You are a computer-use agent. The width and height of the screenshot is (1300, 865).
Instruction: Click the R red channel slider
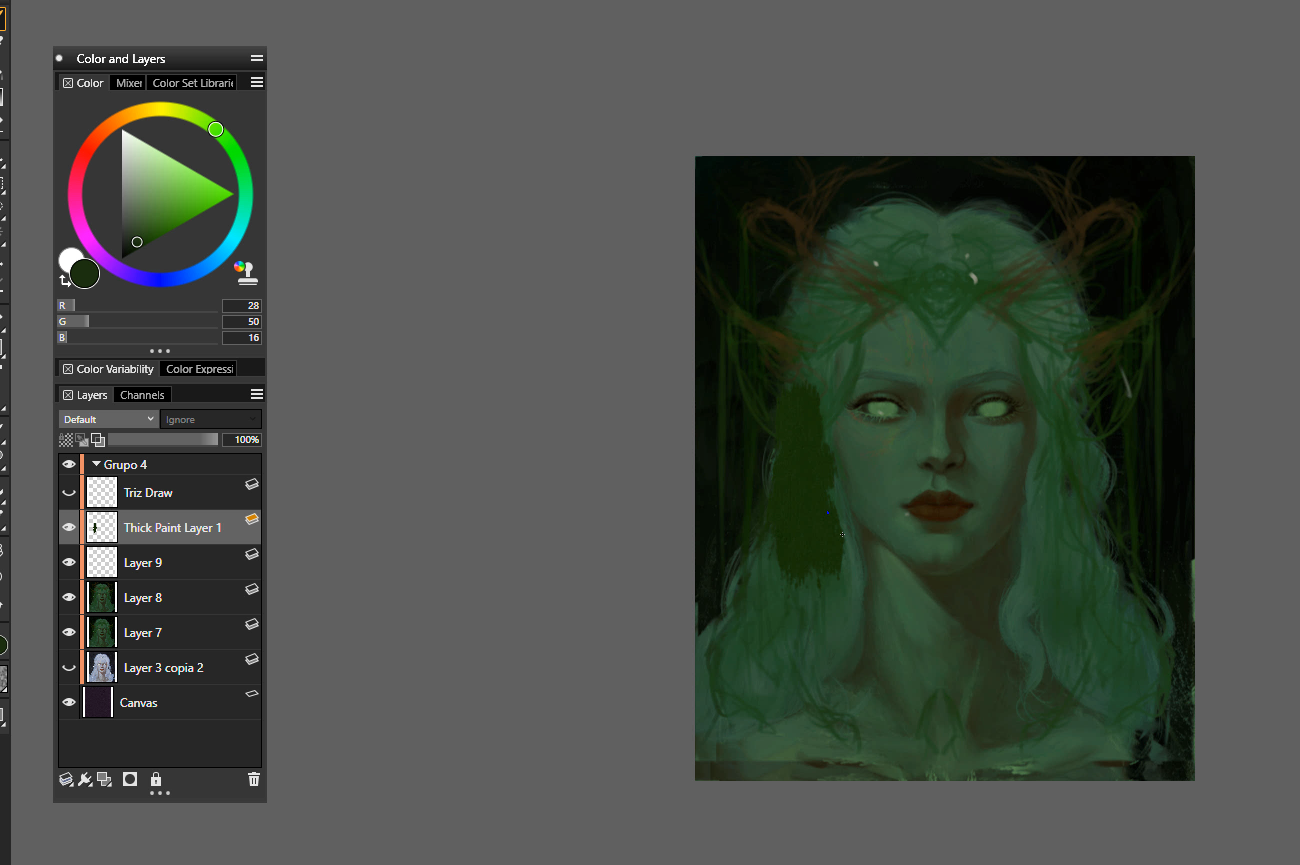[138, 306]
